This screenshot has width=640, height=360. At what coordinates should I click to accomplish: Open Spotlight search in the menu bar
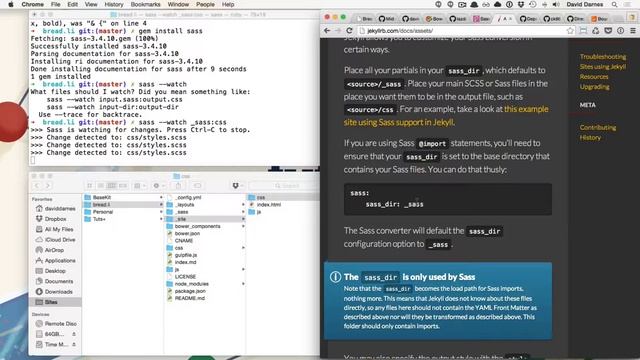[614, 4]
